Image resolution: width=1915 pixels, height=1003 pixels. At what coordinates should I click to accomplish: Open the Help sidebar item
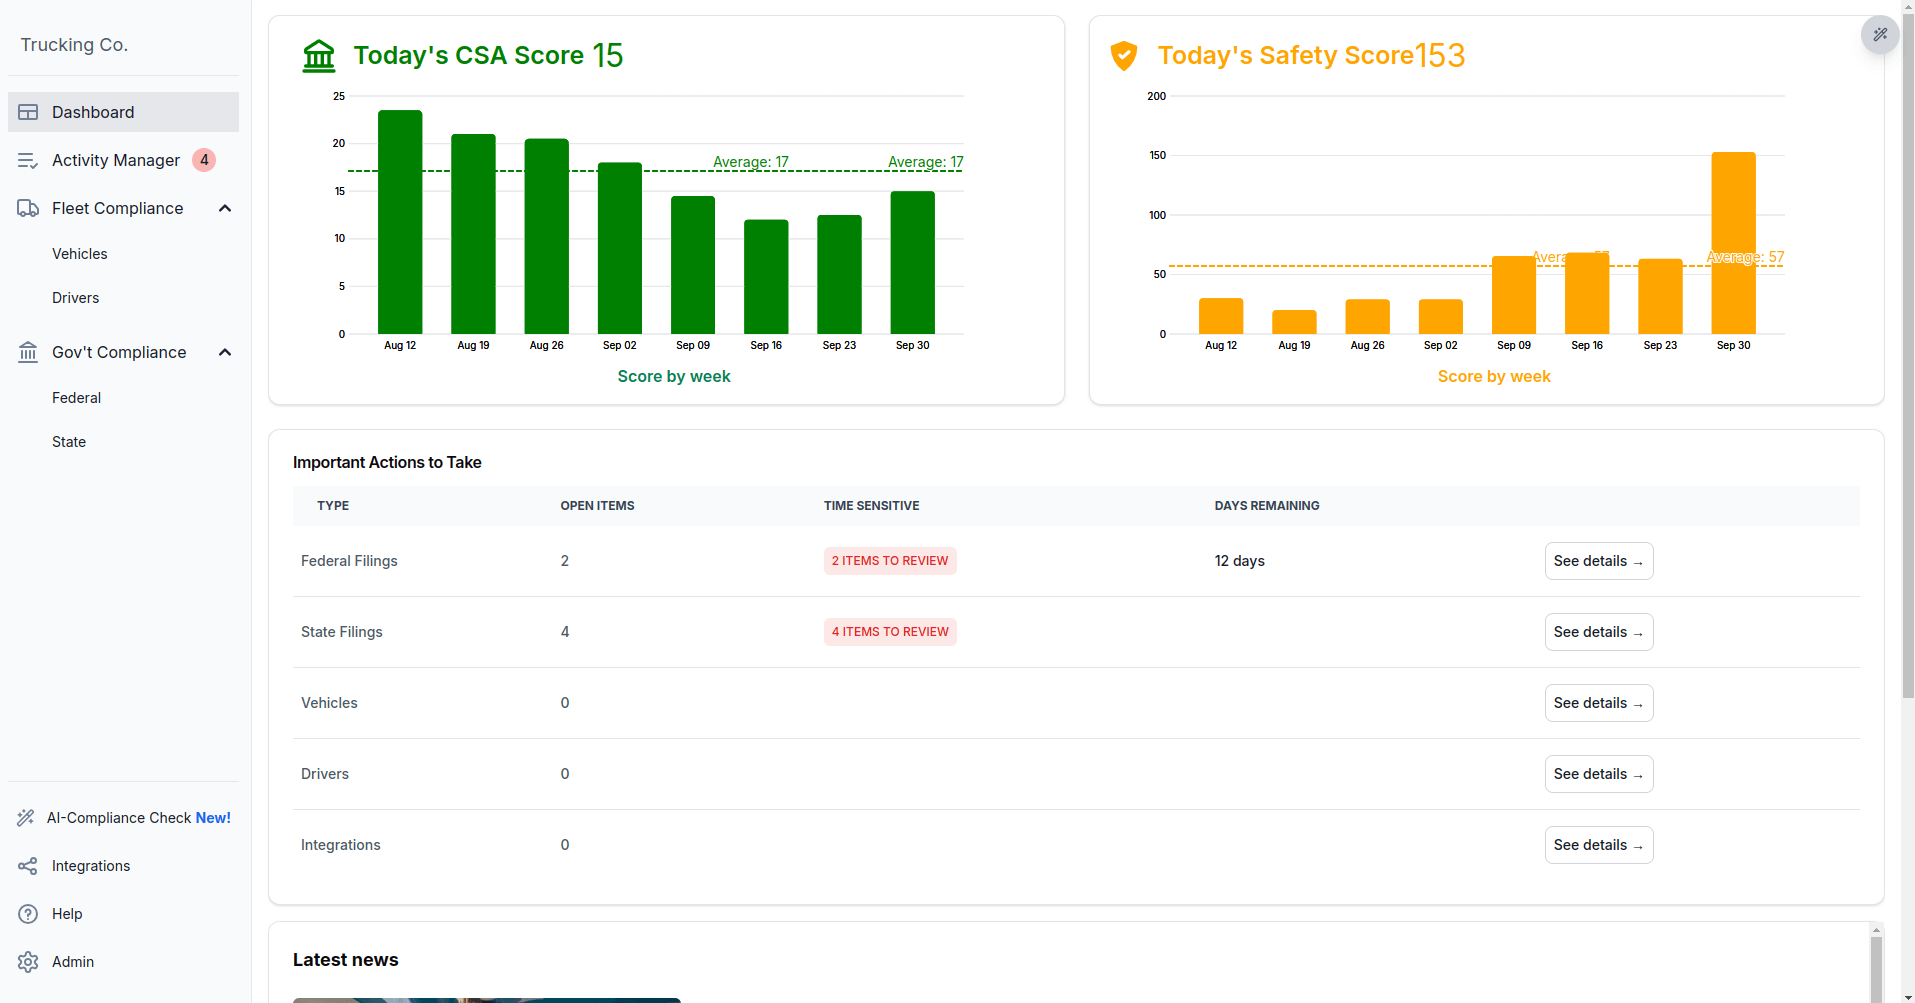(67, 914)
